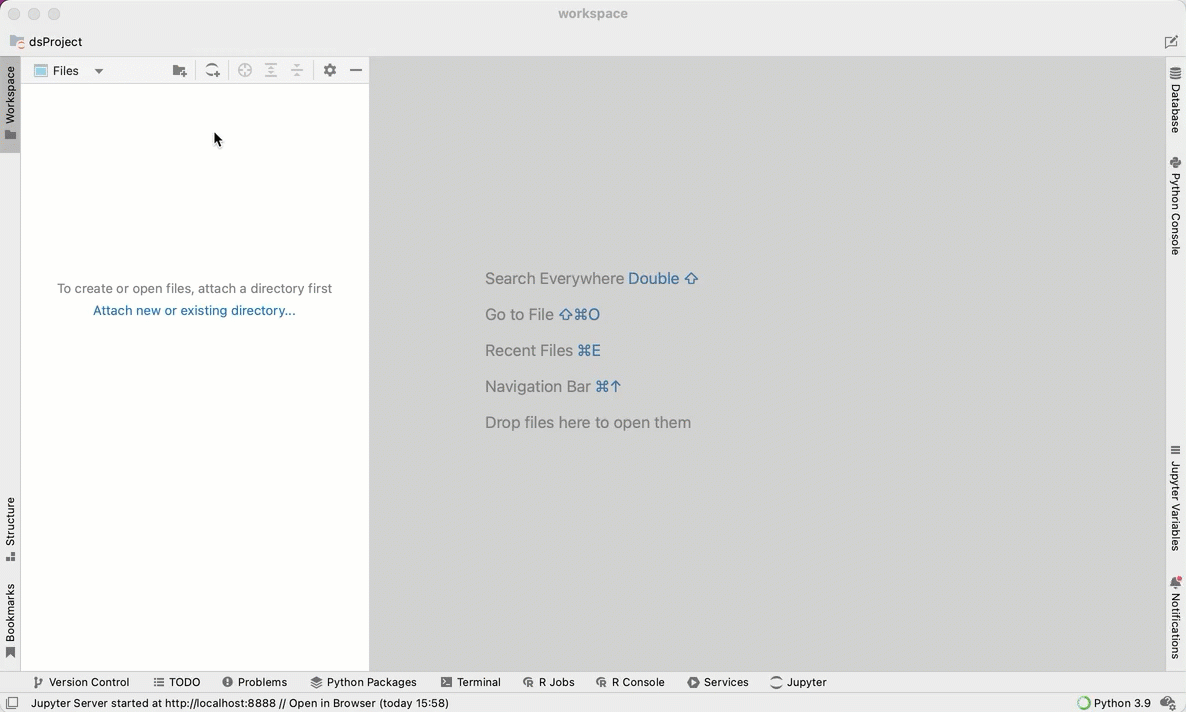Follow the Attach new or existing directory link
Screen dimensions: 1186x712
point(194,310)
